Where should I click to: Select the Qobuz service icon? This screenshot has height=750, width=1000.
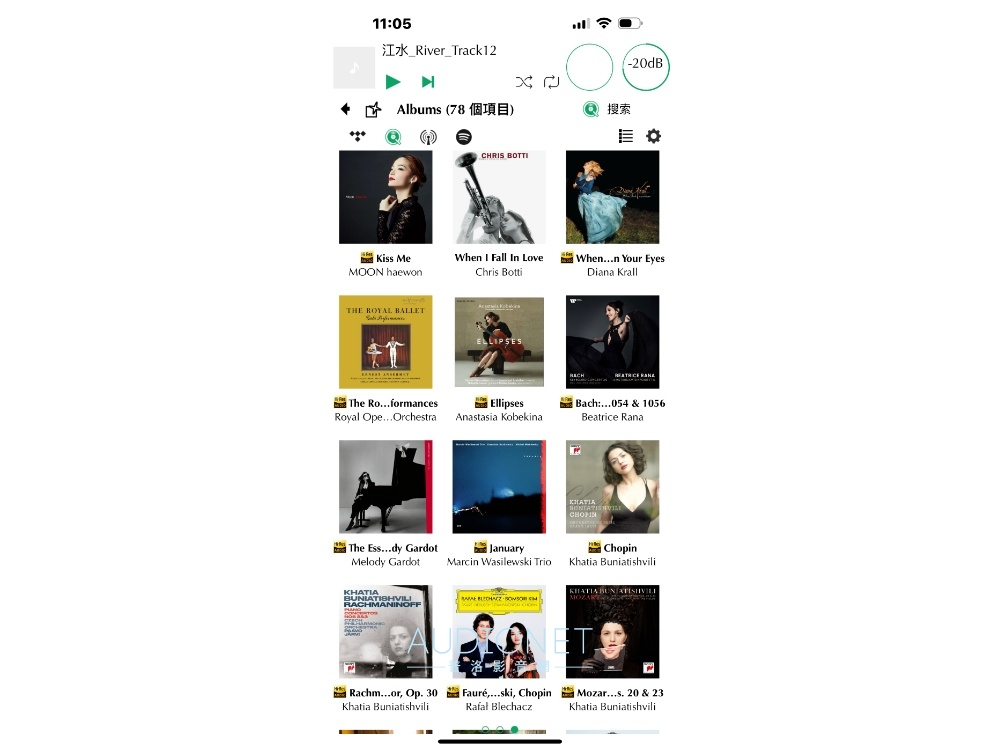[x=393, y=136]
